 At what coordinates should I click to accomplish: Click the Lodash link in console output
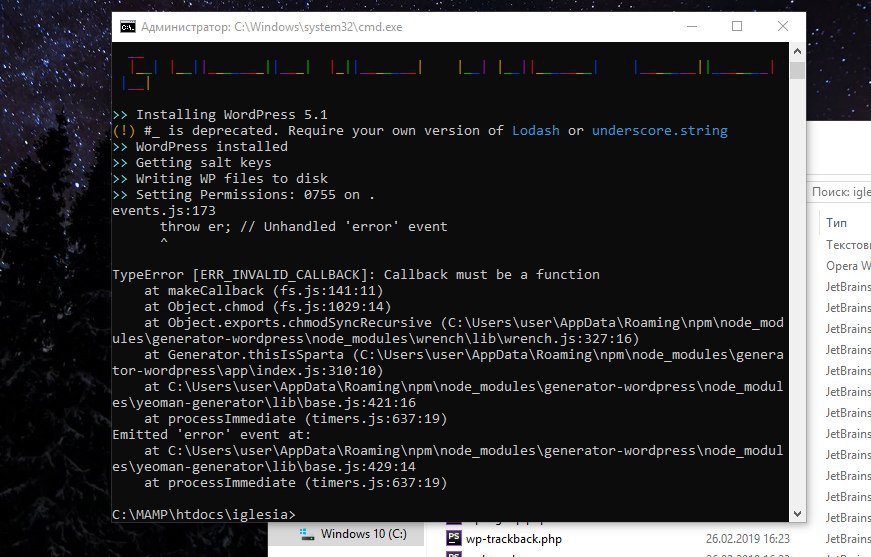[x=535, y=131]
